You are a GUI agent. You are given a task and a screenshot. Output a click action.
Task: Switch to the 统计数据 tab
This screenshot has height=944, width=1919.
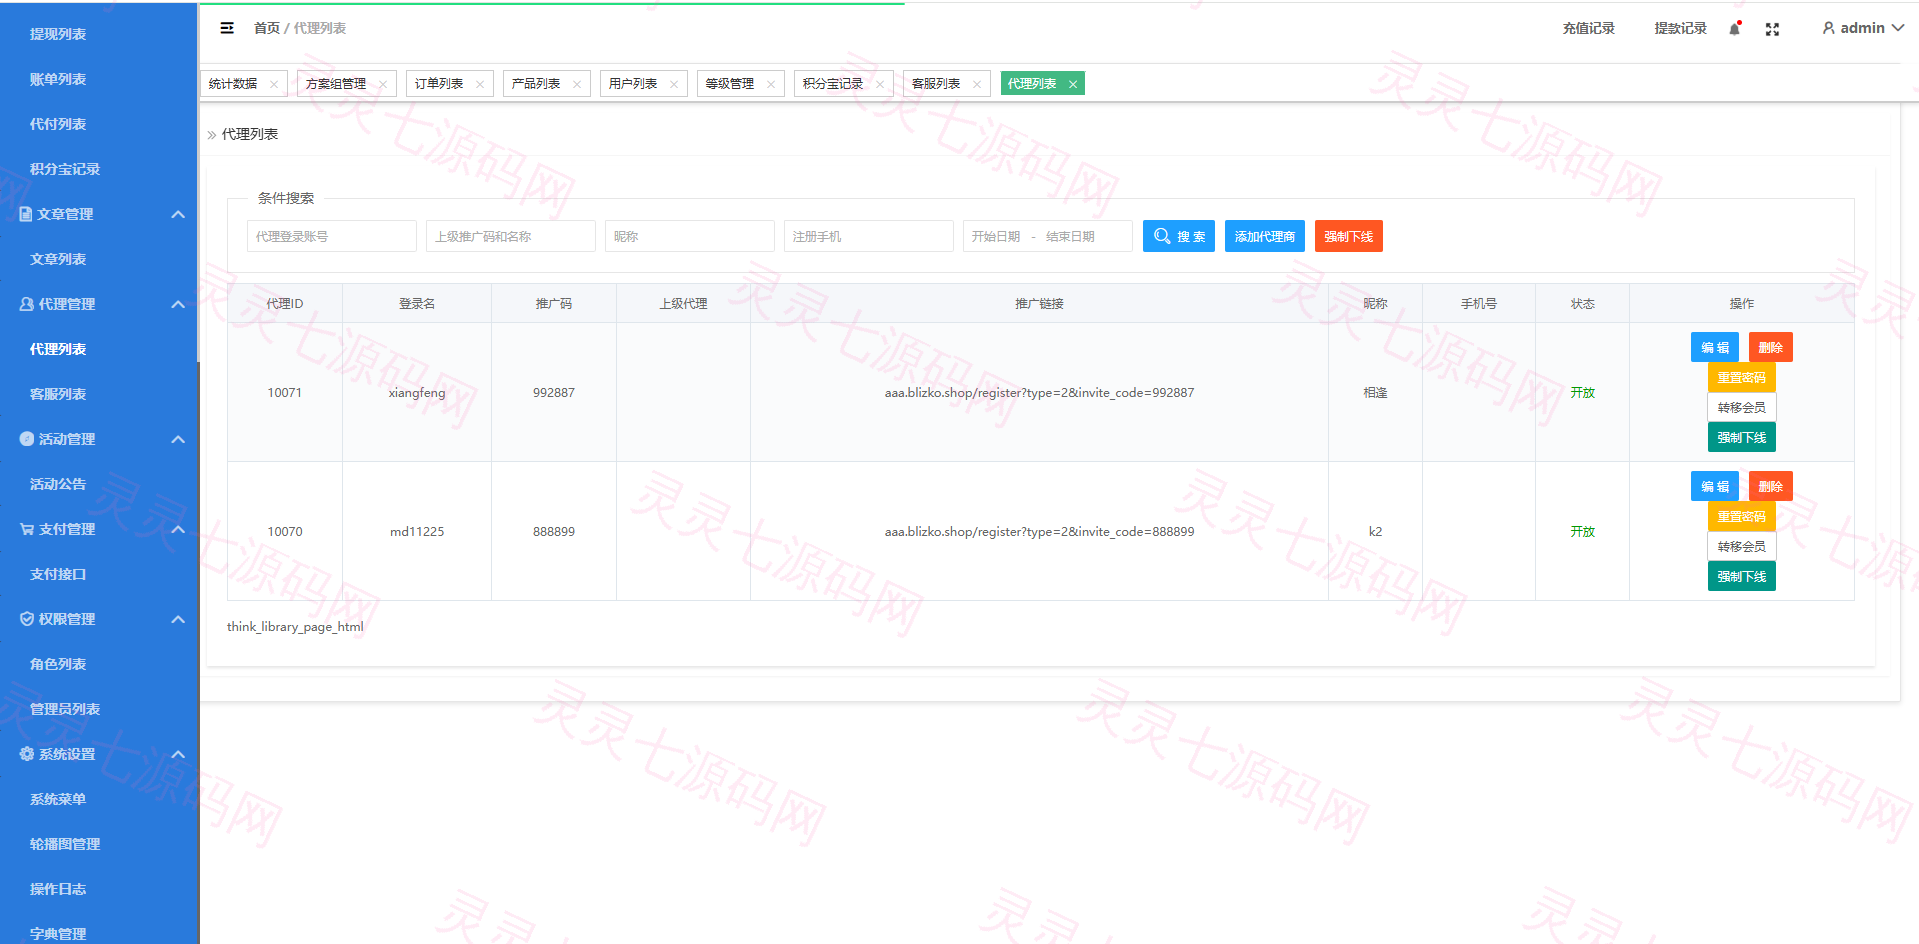(x=233, y=84)
